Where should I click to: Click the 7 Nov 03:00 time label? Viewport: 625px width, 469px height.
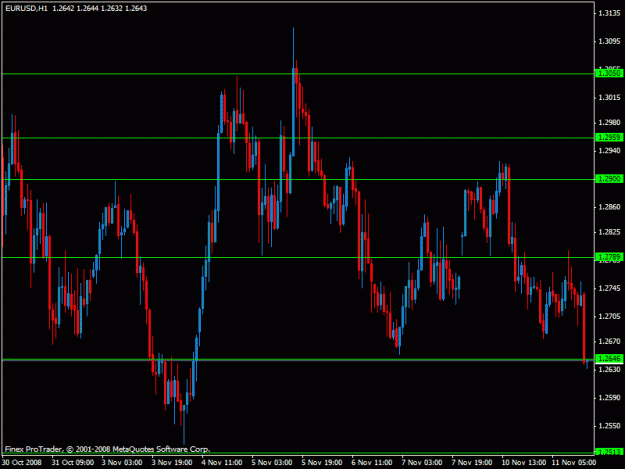(x=422, y=463)
